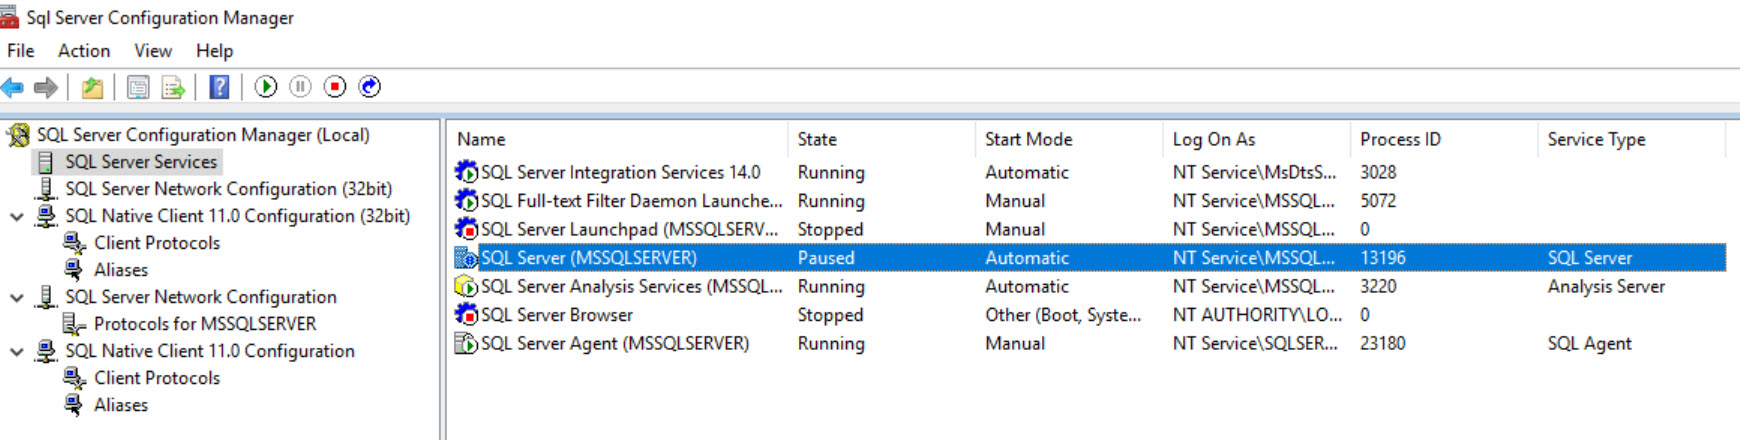This screenshot has width=1740, height=440.
Task: Open the Help menu
Action: click(214, 51)
